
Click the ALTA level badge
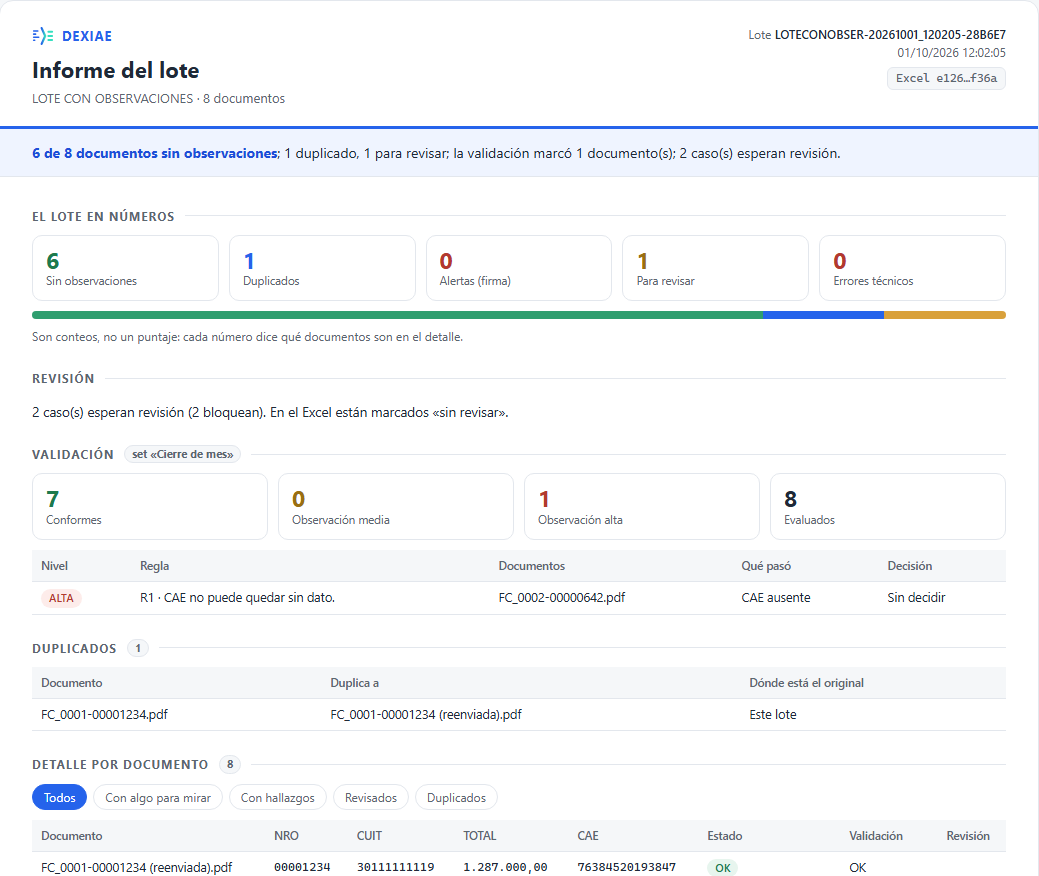[61, 598]
